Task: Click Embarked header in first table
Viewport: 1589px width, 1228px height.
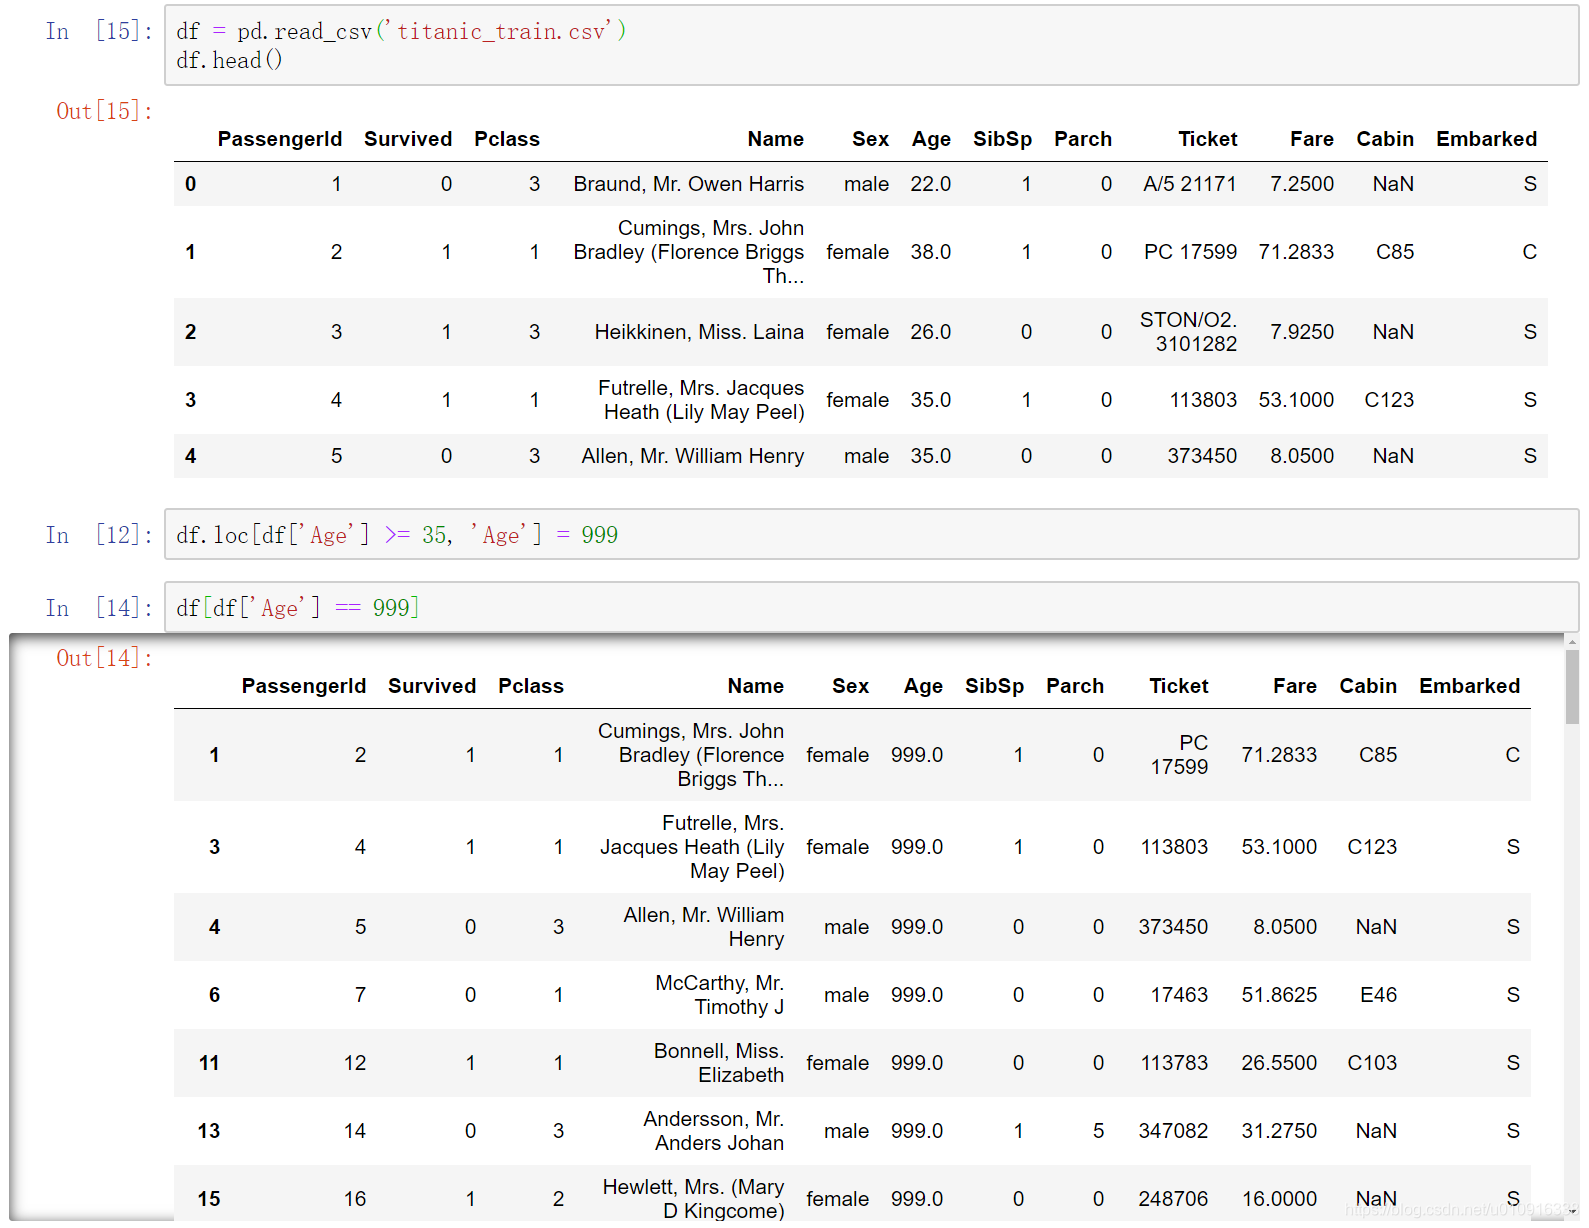Action: [x=1487, y=139]
